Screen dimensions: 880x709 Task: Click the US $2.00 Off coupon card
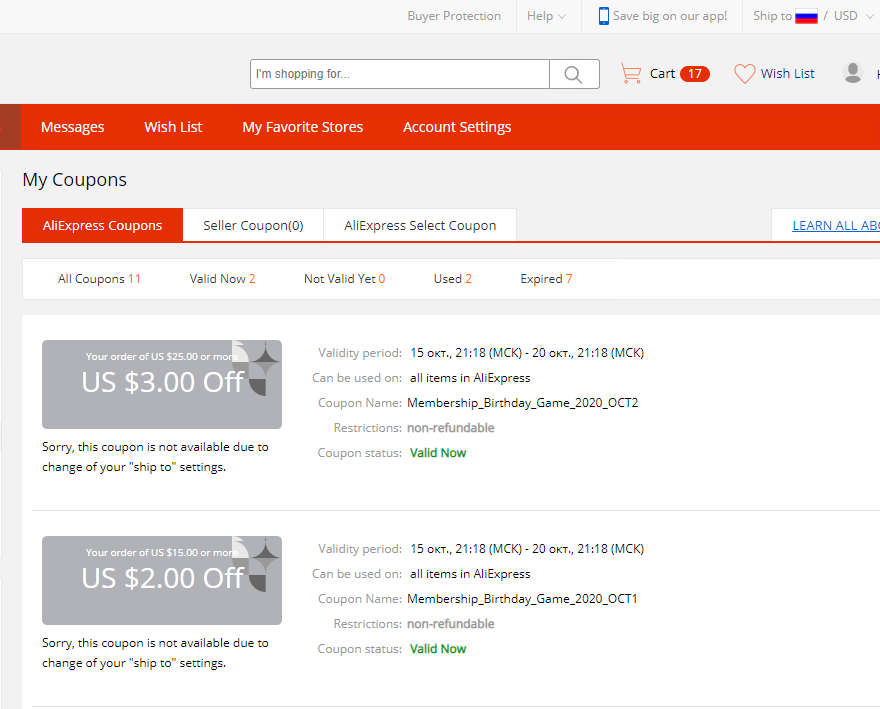pyautogui.click(x=162, y=580)
